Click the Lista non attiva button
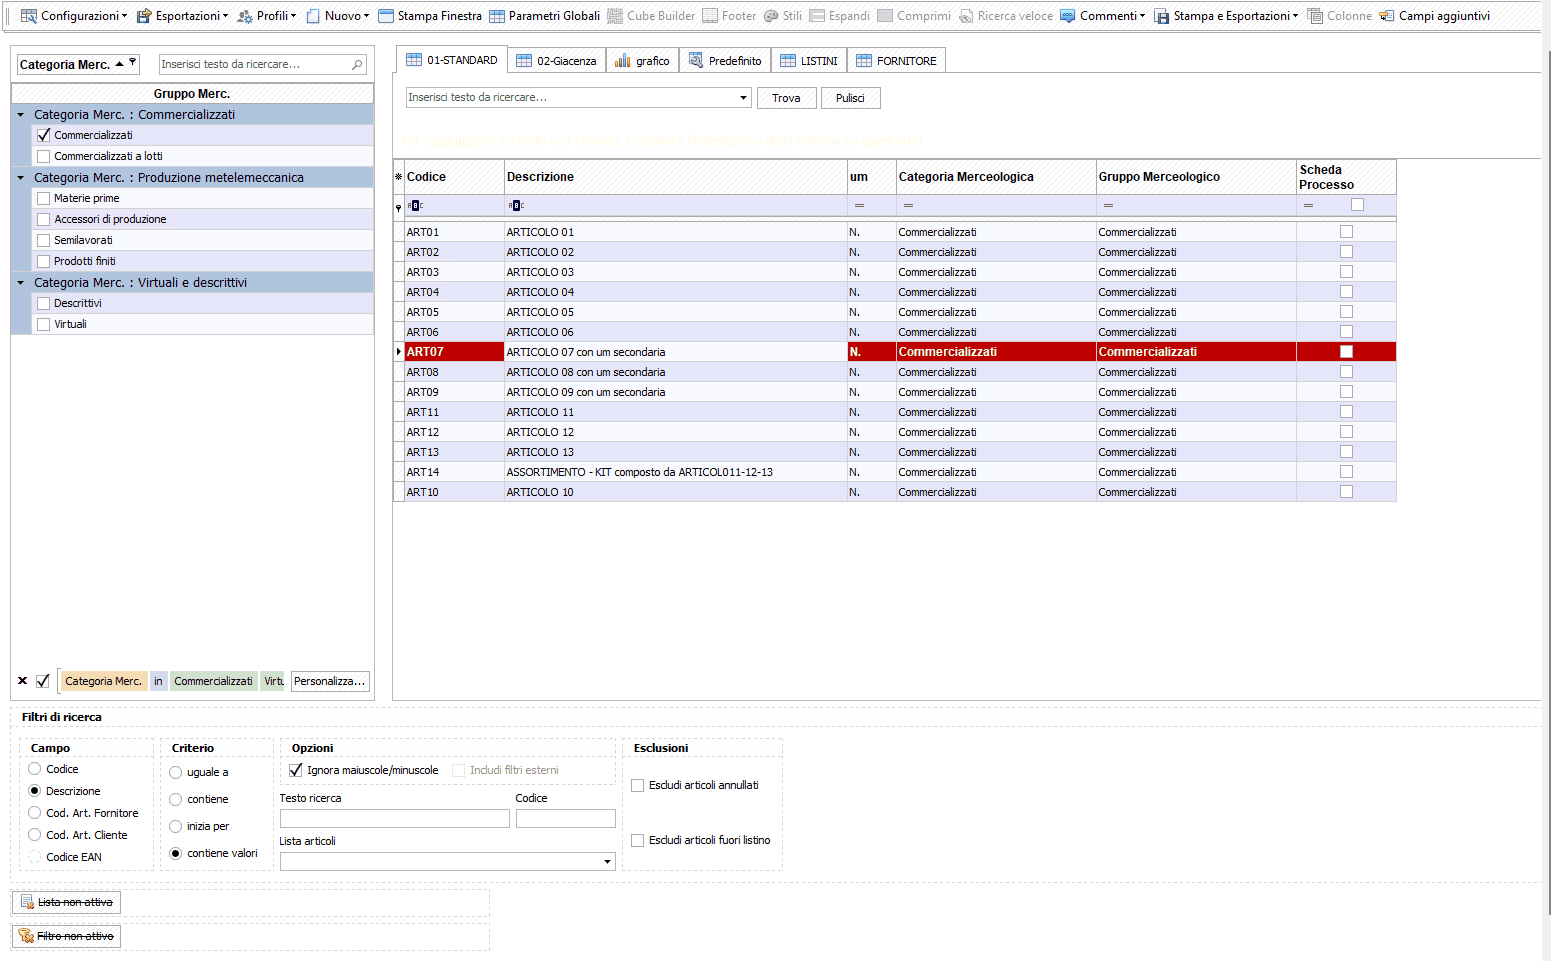 pyautogui.click(x=66, y=902)
